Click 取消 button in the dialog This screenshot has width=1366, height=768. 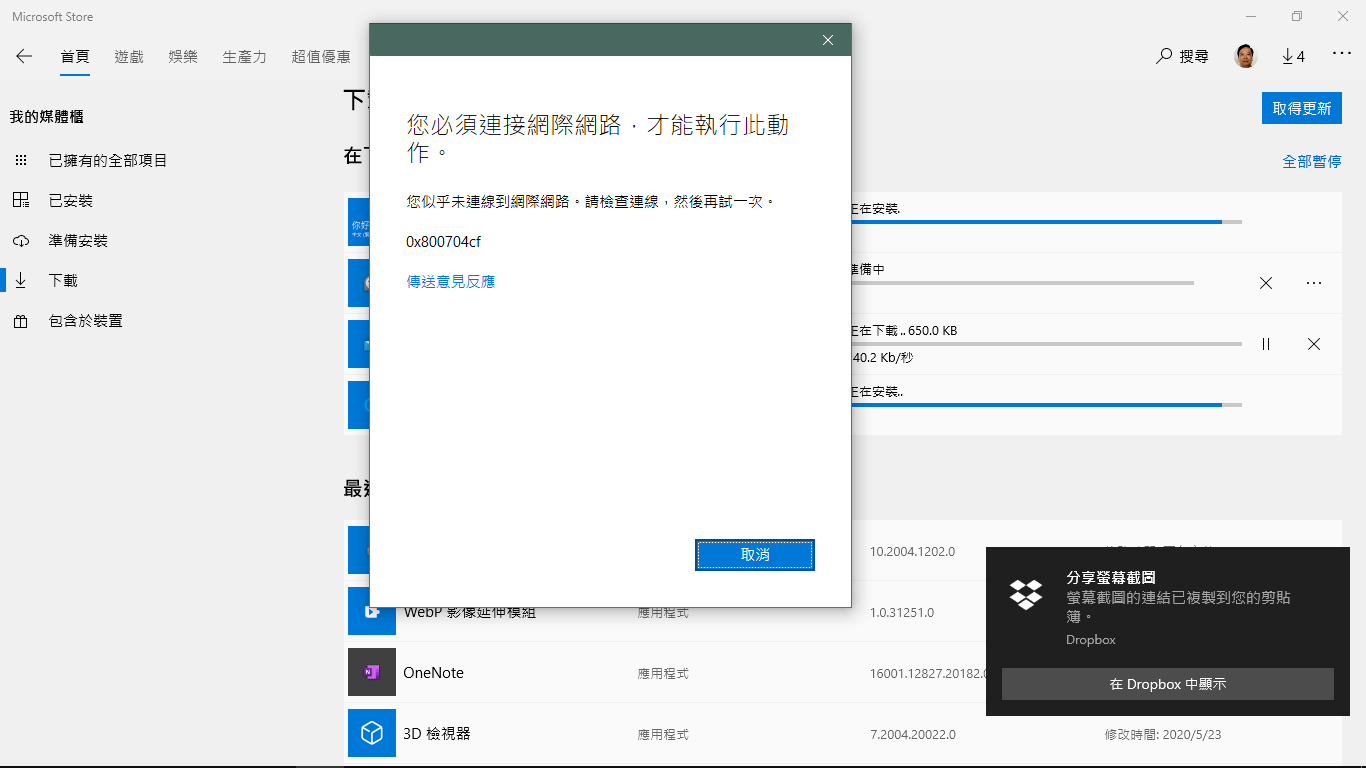(x=755, y=555)
